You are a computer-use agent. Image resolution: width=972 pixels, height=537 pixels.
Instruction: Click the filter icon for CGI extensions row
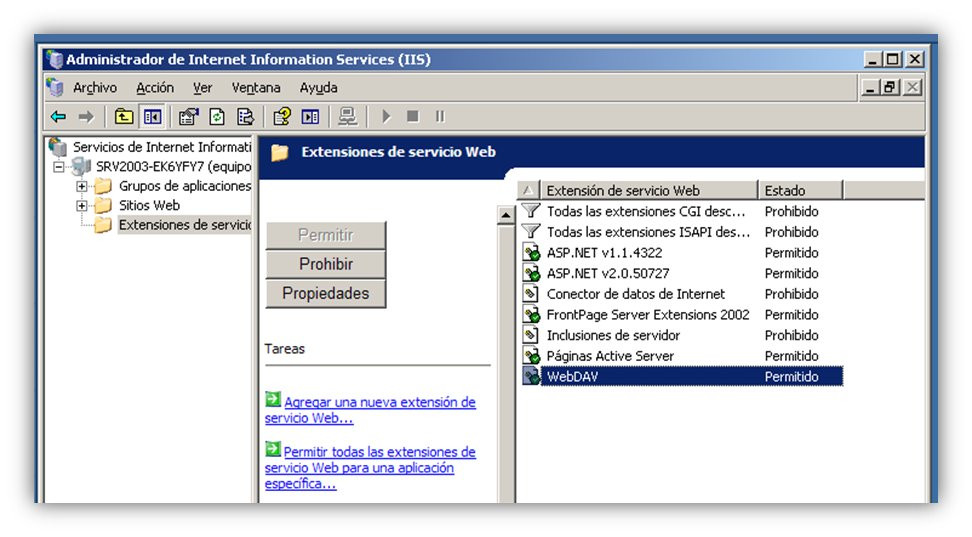(531, 211)
